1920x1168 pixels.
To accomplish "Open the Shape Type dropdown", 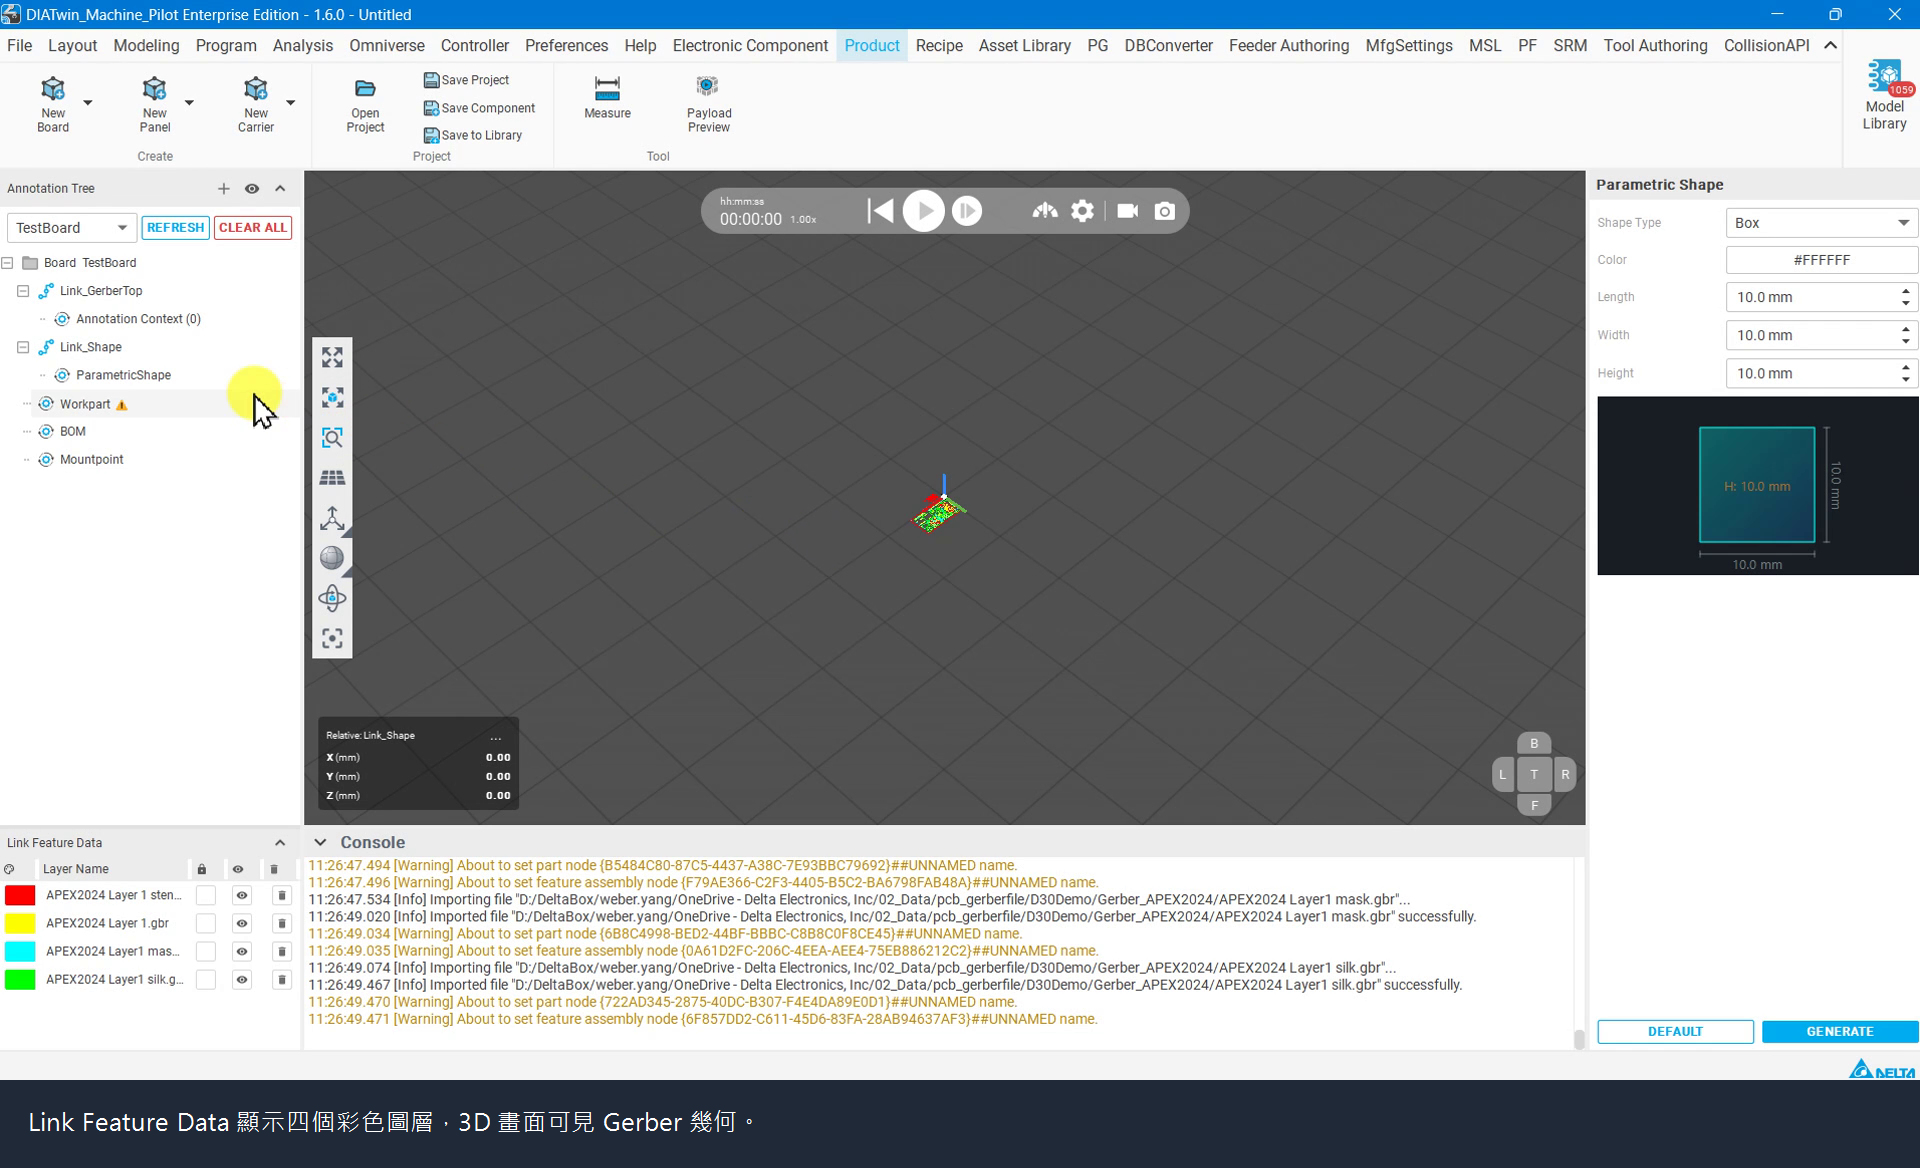I will [x=1821, y=223].
